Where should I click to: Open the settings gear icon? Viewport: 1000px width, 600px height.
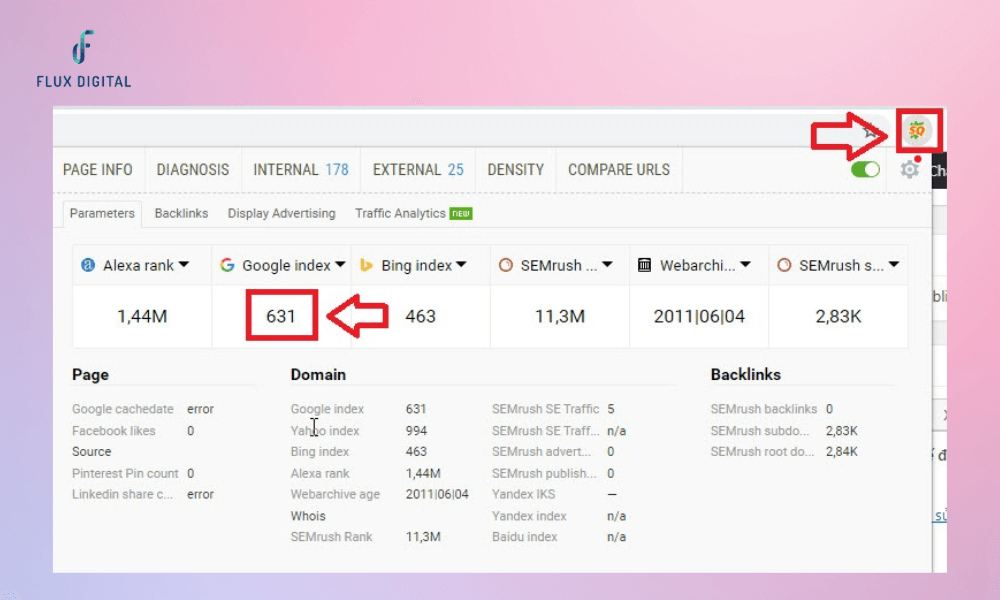[x=909, y=170]
